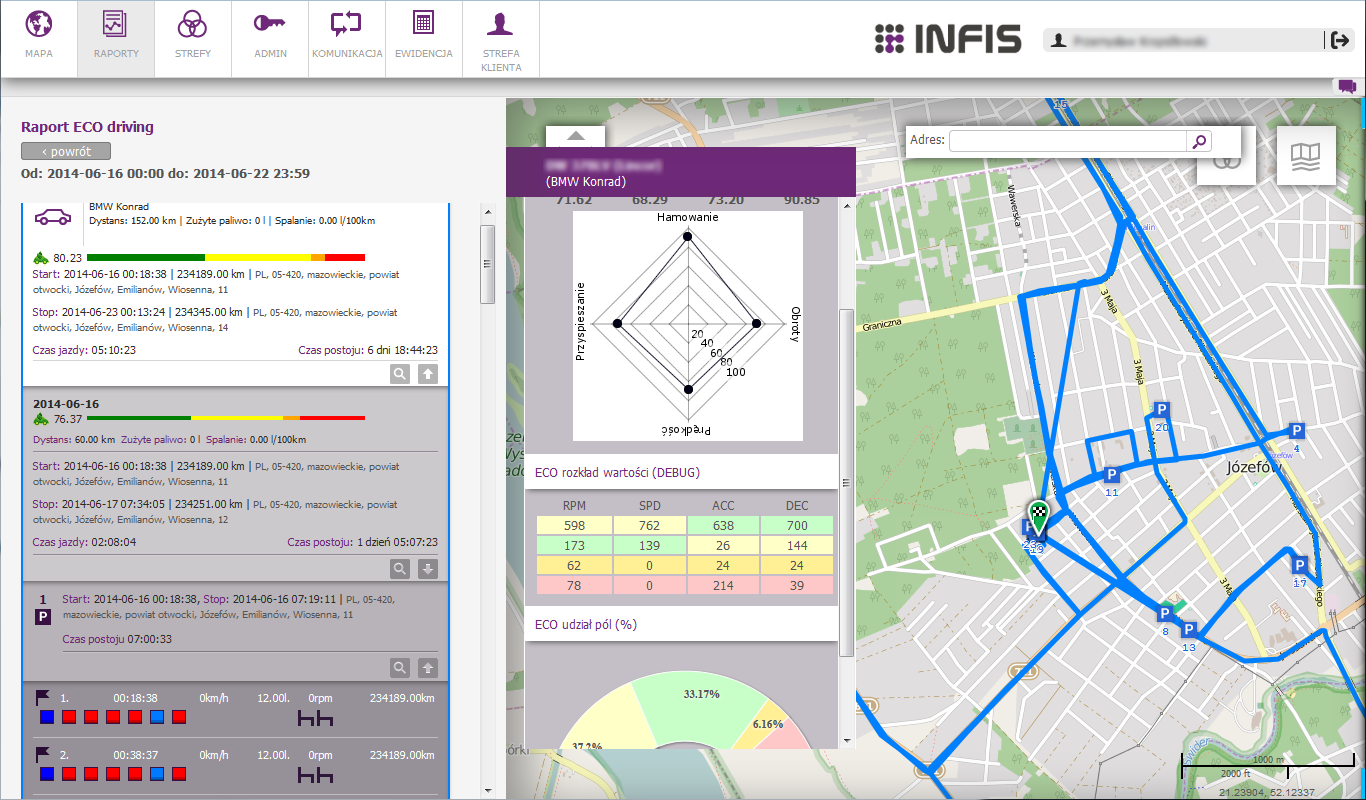The width and height of the screenshot is (1366, 800).
Task: Click the Hamowanie point on the radar chart
Action: click(687, 237)
